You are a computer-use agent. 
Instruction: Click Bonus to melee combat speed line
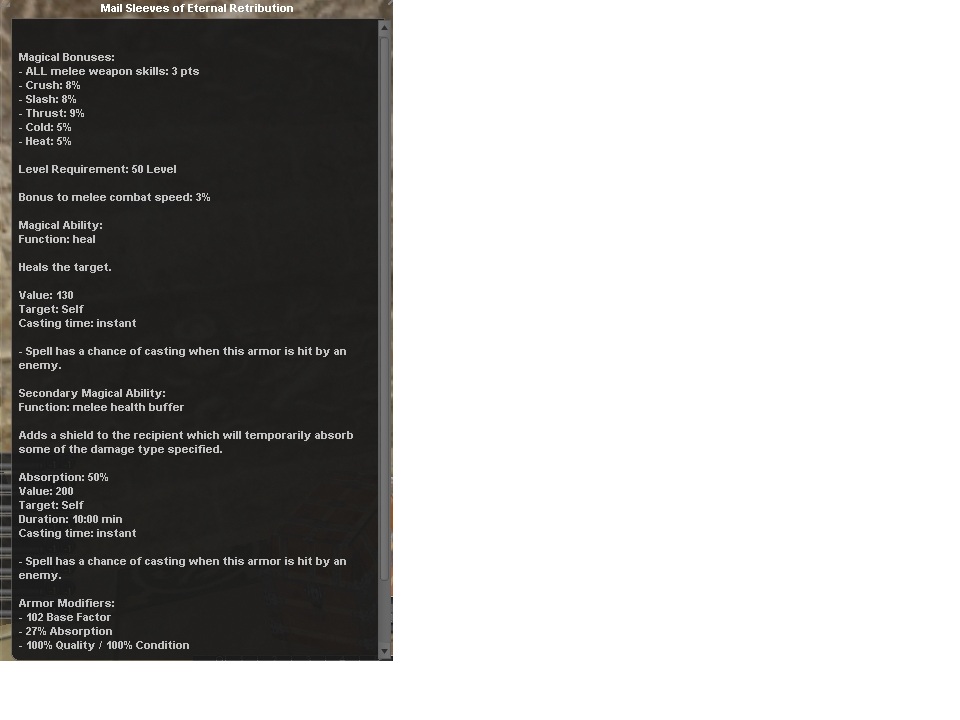[114, 197]
